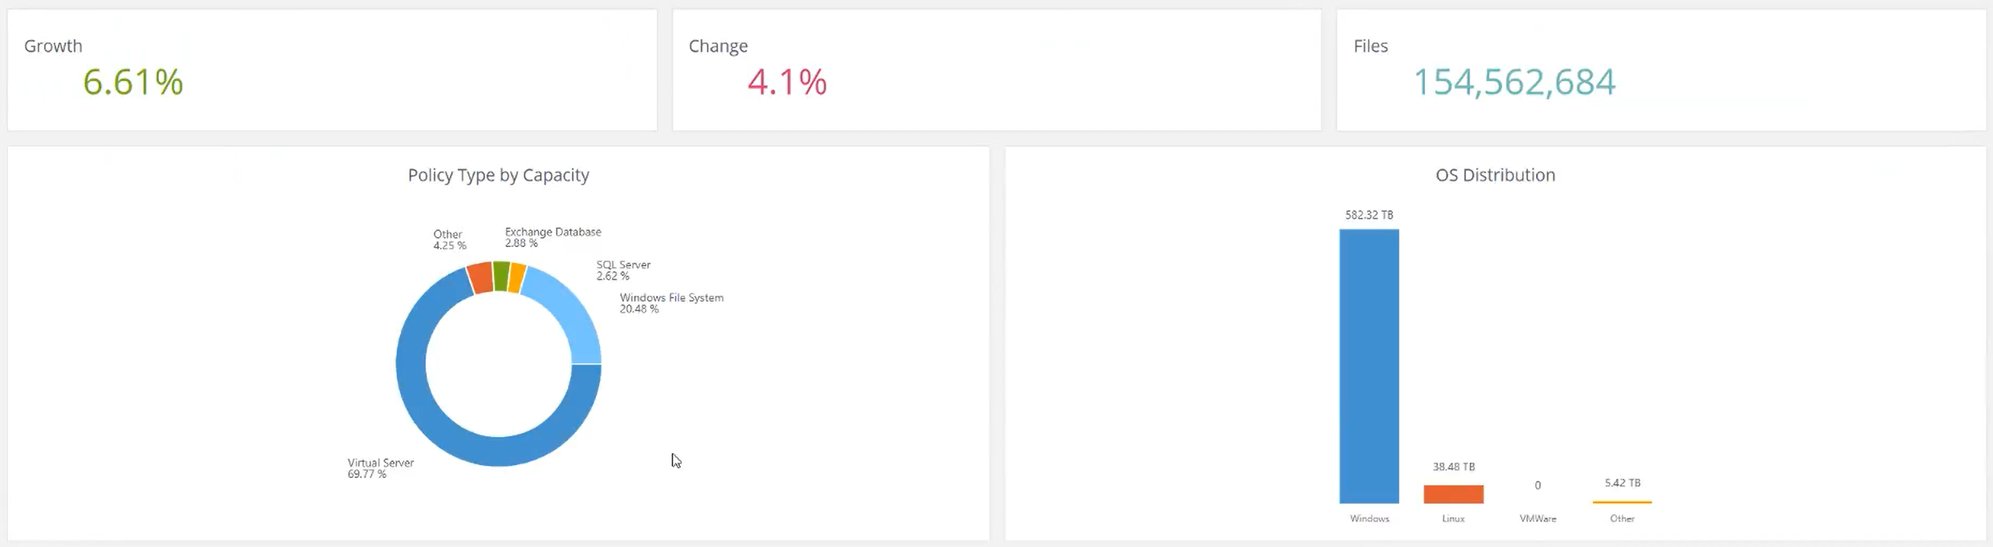Select the SQL Server 2.62 % label

623,270
